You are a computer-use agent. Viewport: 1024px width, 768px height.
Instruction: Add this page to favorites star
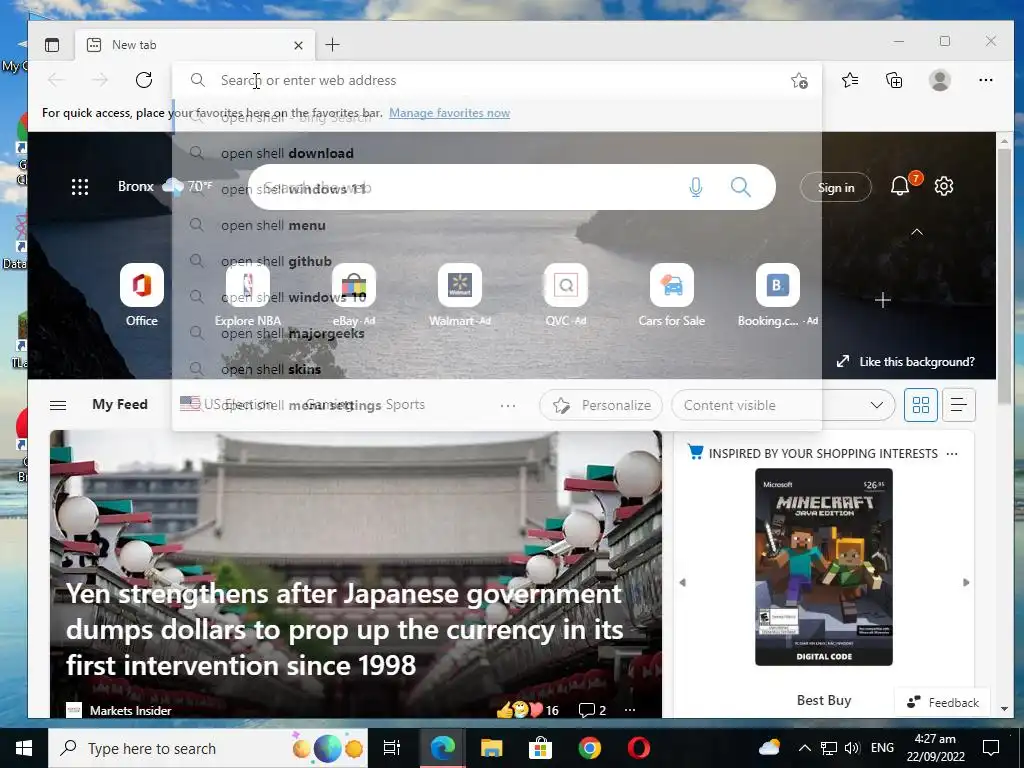coord(799,80)
